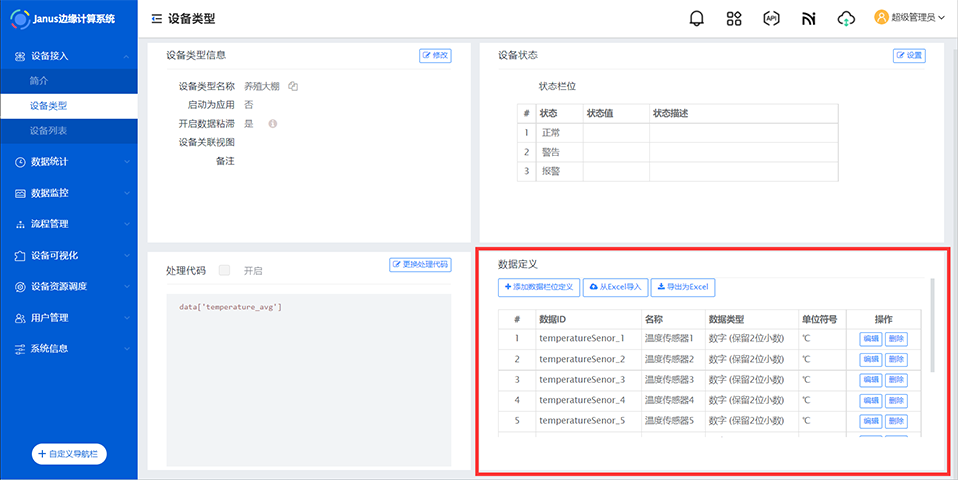Open the apps grid icon
Viewport: 958px width, 480px height.
pos(734,18)
